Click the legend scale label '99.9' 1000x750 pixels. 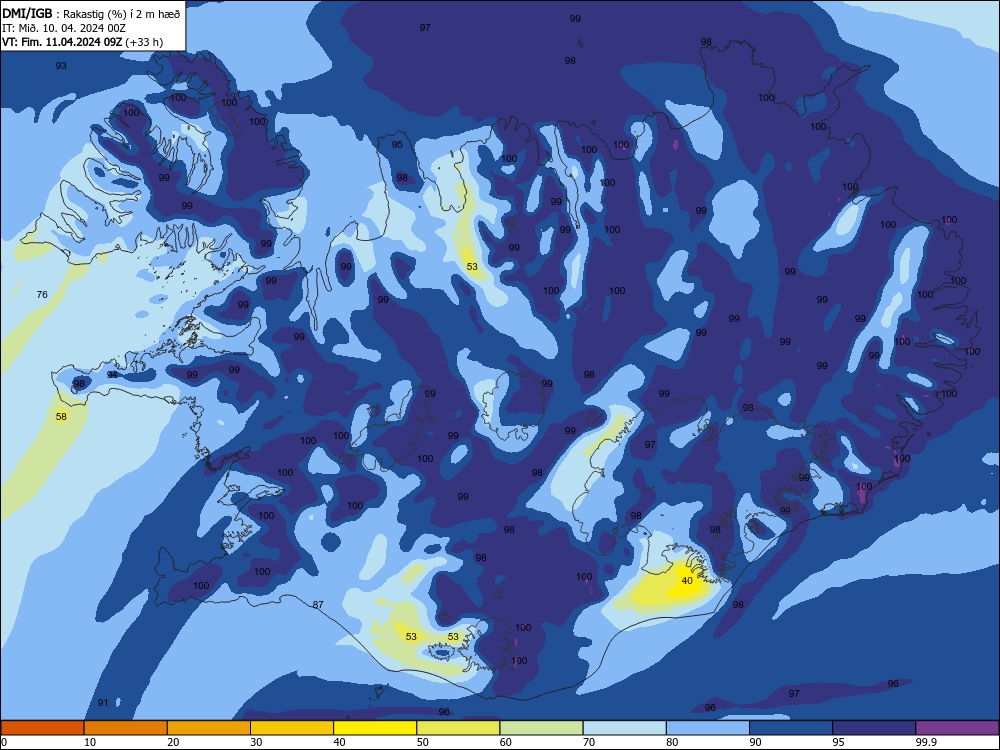[926, 742]
